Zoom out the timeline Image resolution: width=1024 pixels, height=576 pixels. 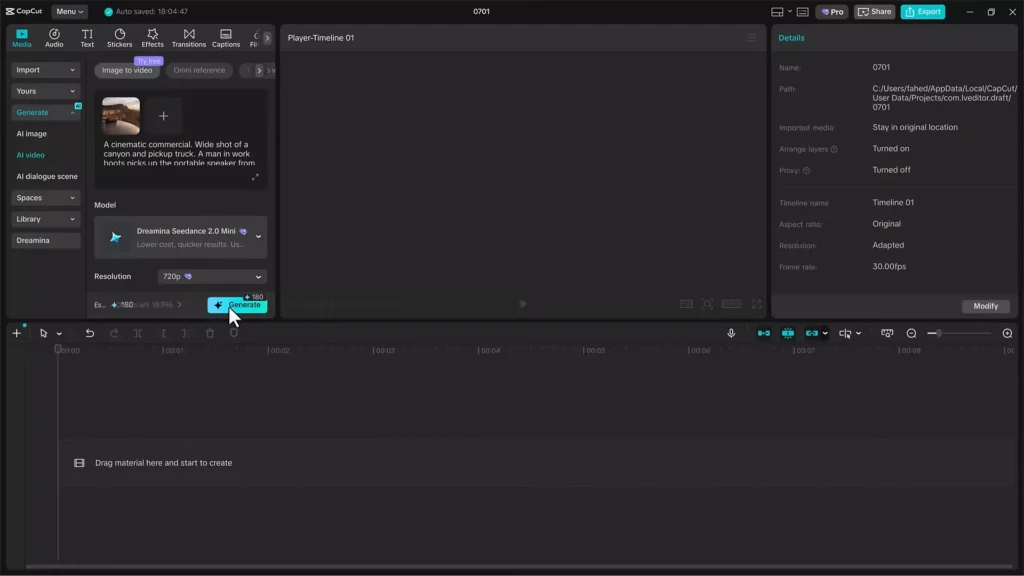[912, 334]
